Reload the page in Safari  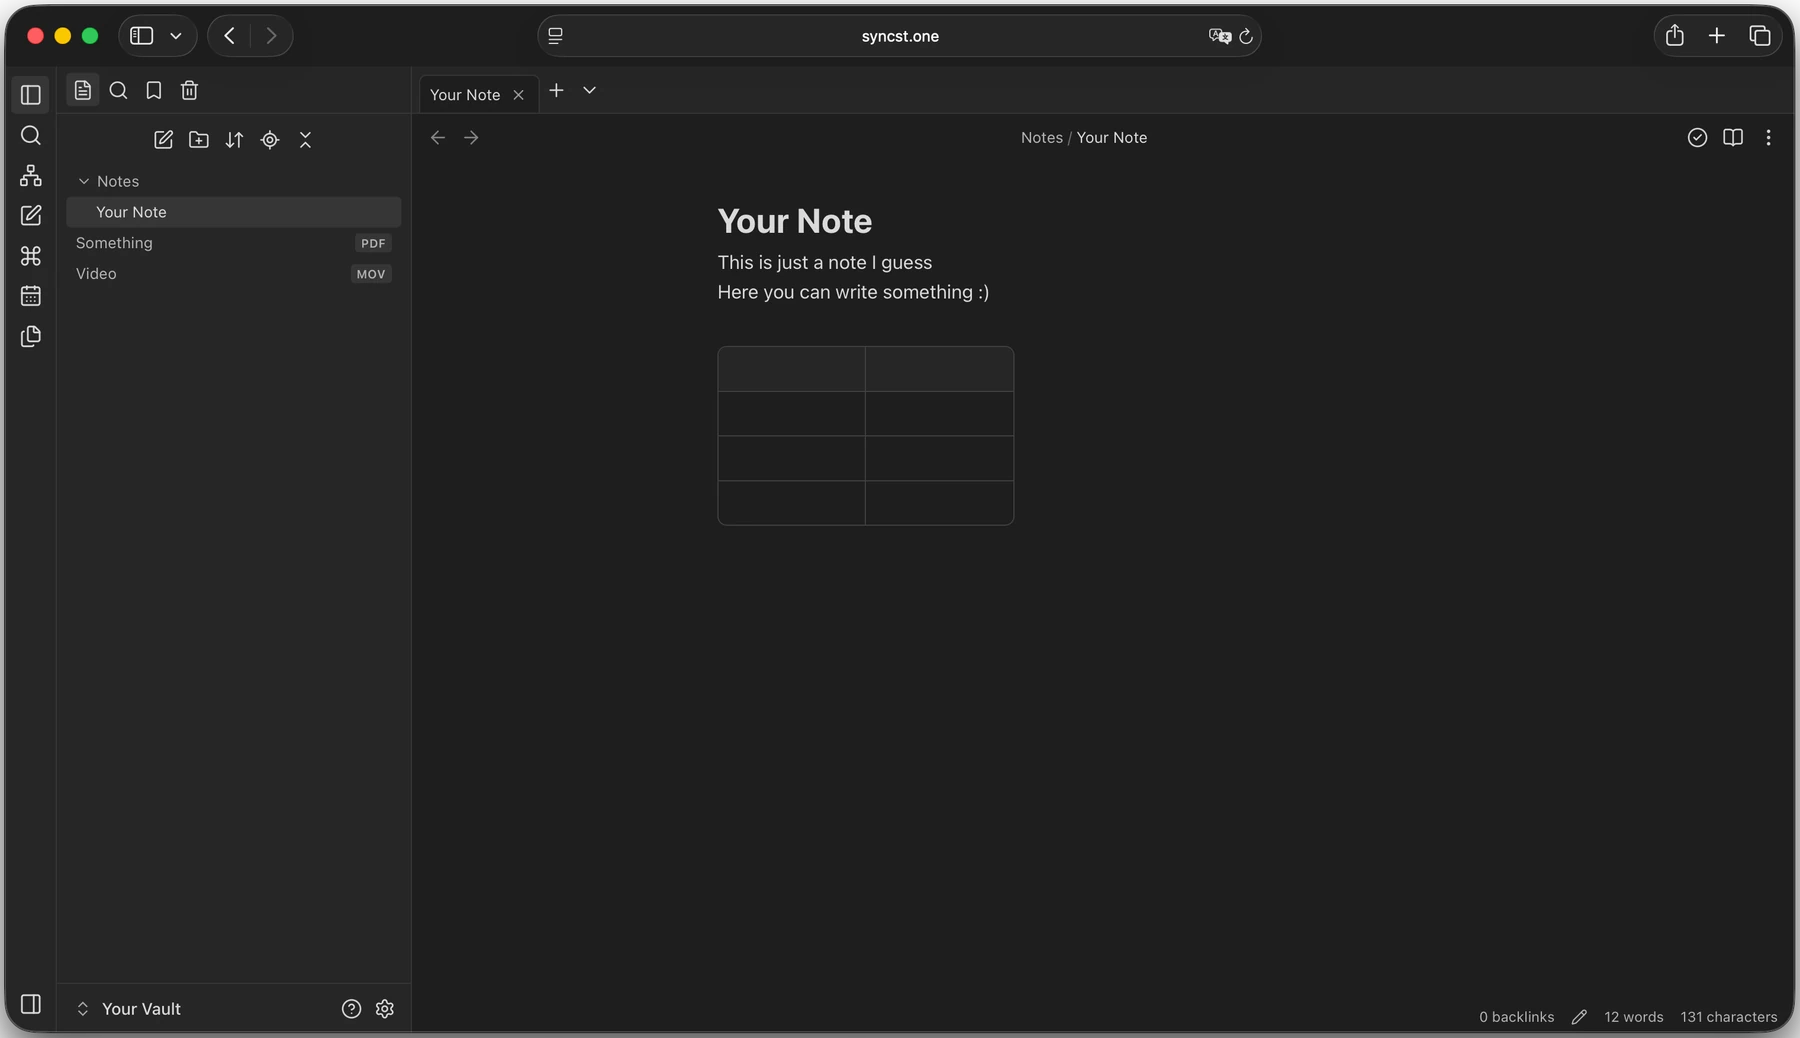tap(1246, 37)
